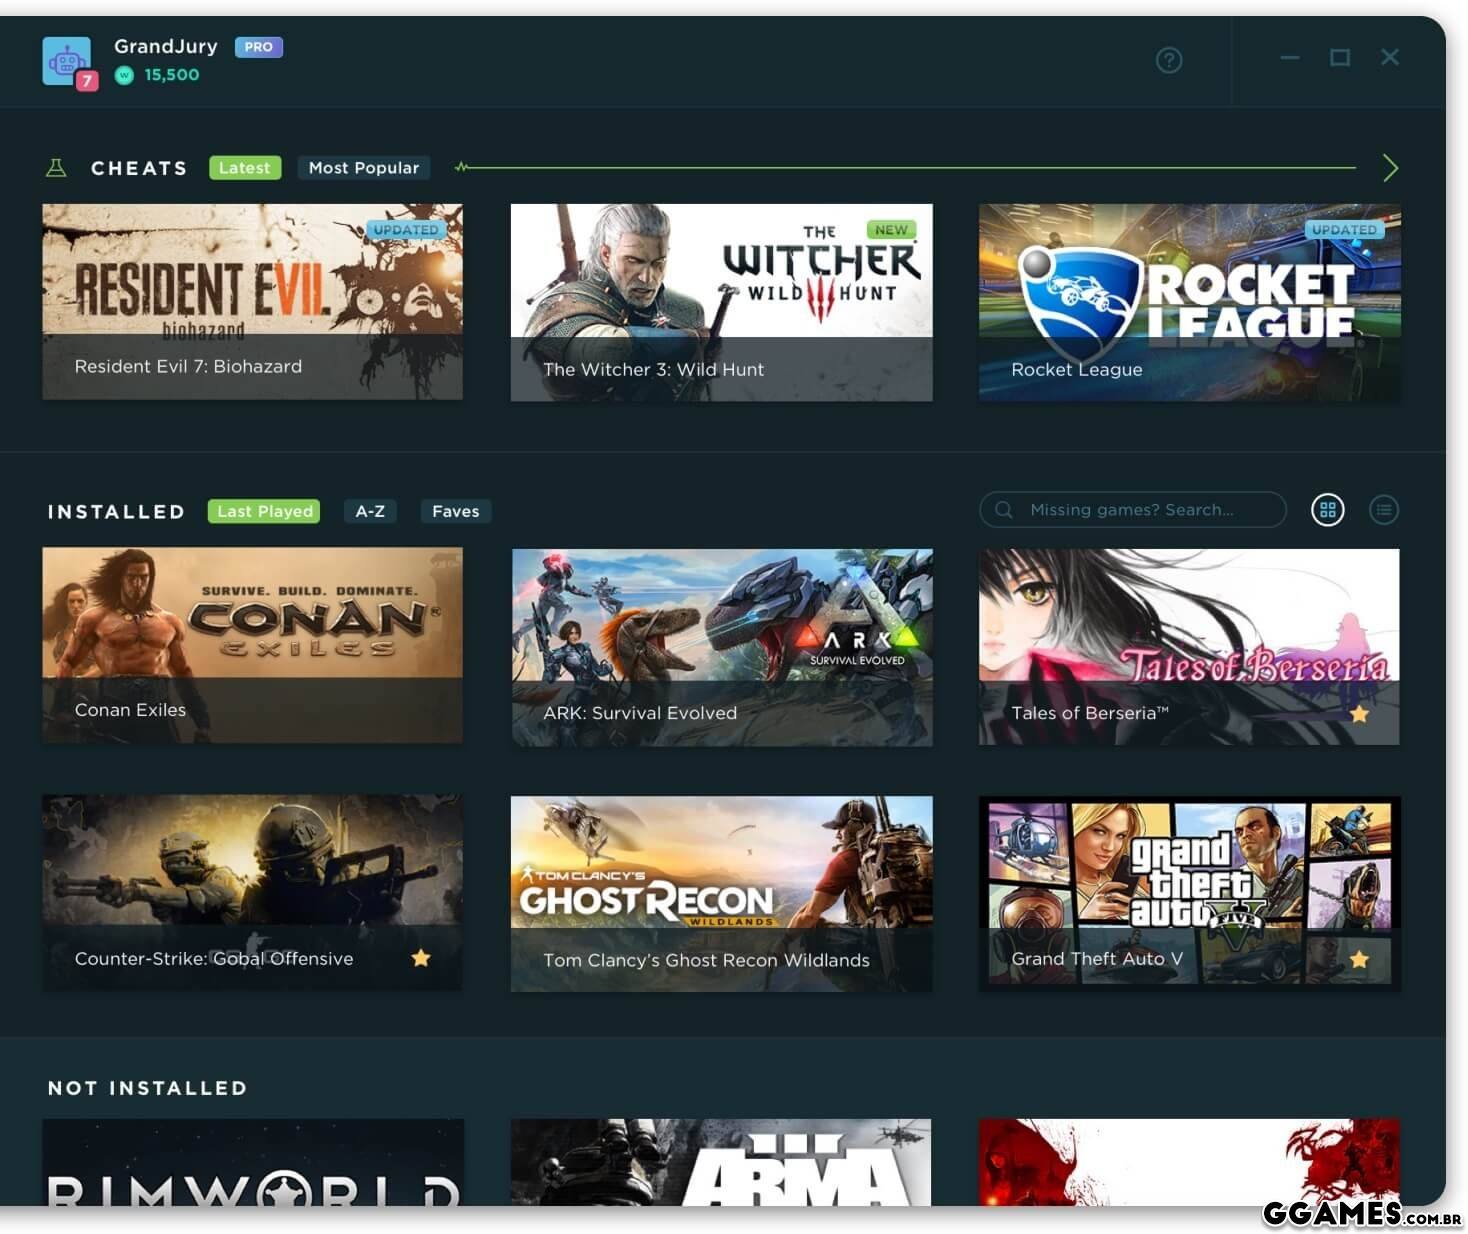Open the Rocket League cheat card
This screenshot has height=1234, width=1468.
1189,303
